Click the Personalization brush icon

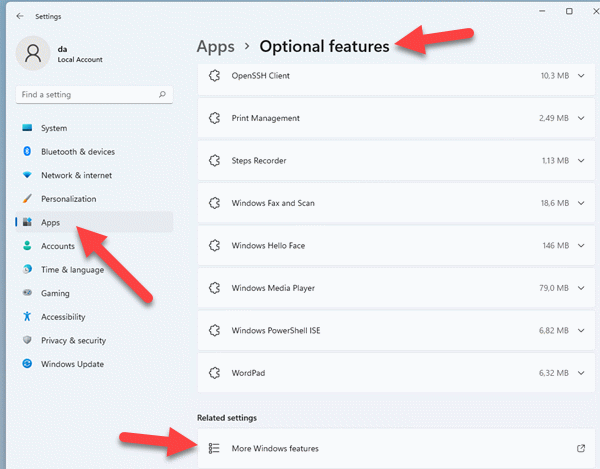[27, 199]
